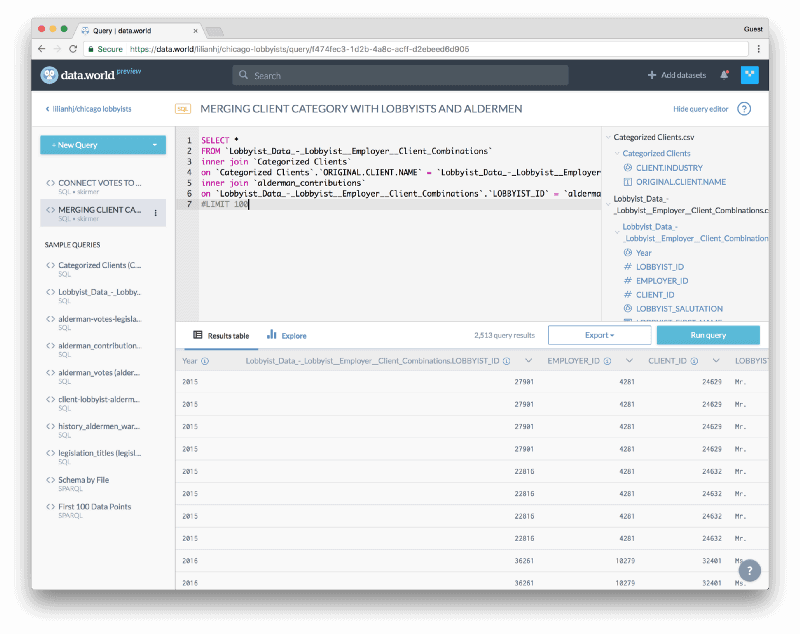Click the SQL badge beside query title
This screenshot has height=634, width=800.
pos(183,109)
